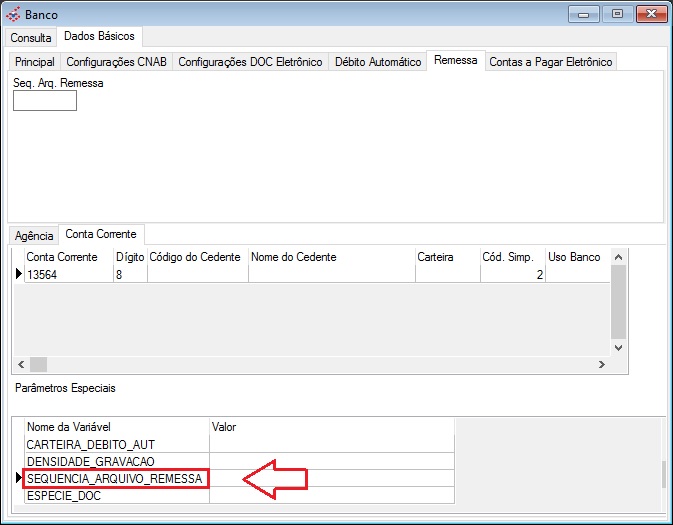Click the Banco app icon in title bar
Image resolution: width=673 pixels, height=525 pixels.
tap(14, 15)
